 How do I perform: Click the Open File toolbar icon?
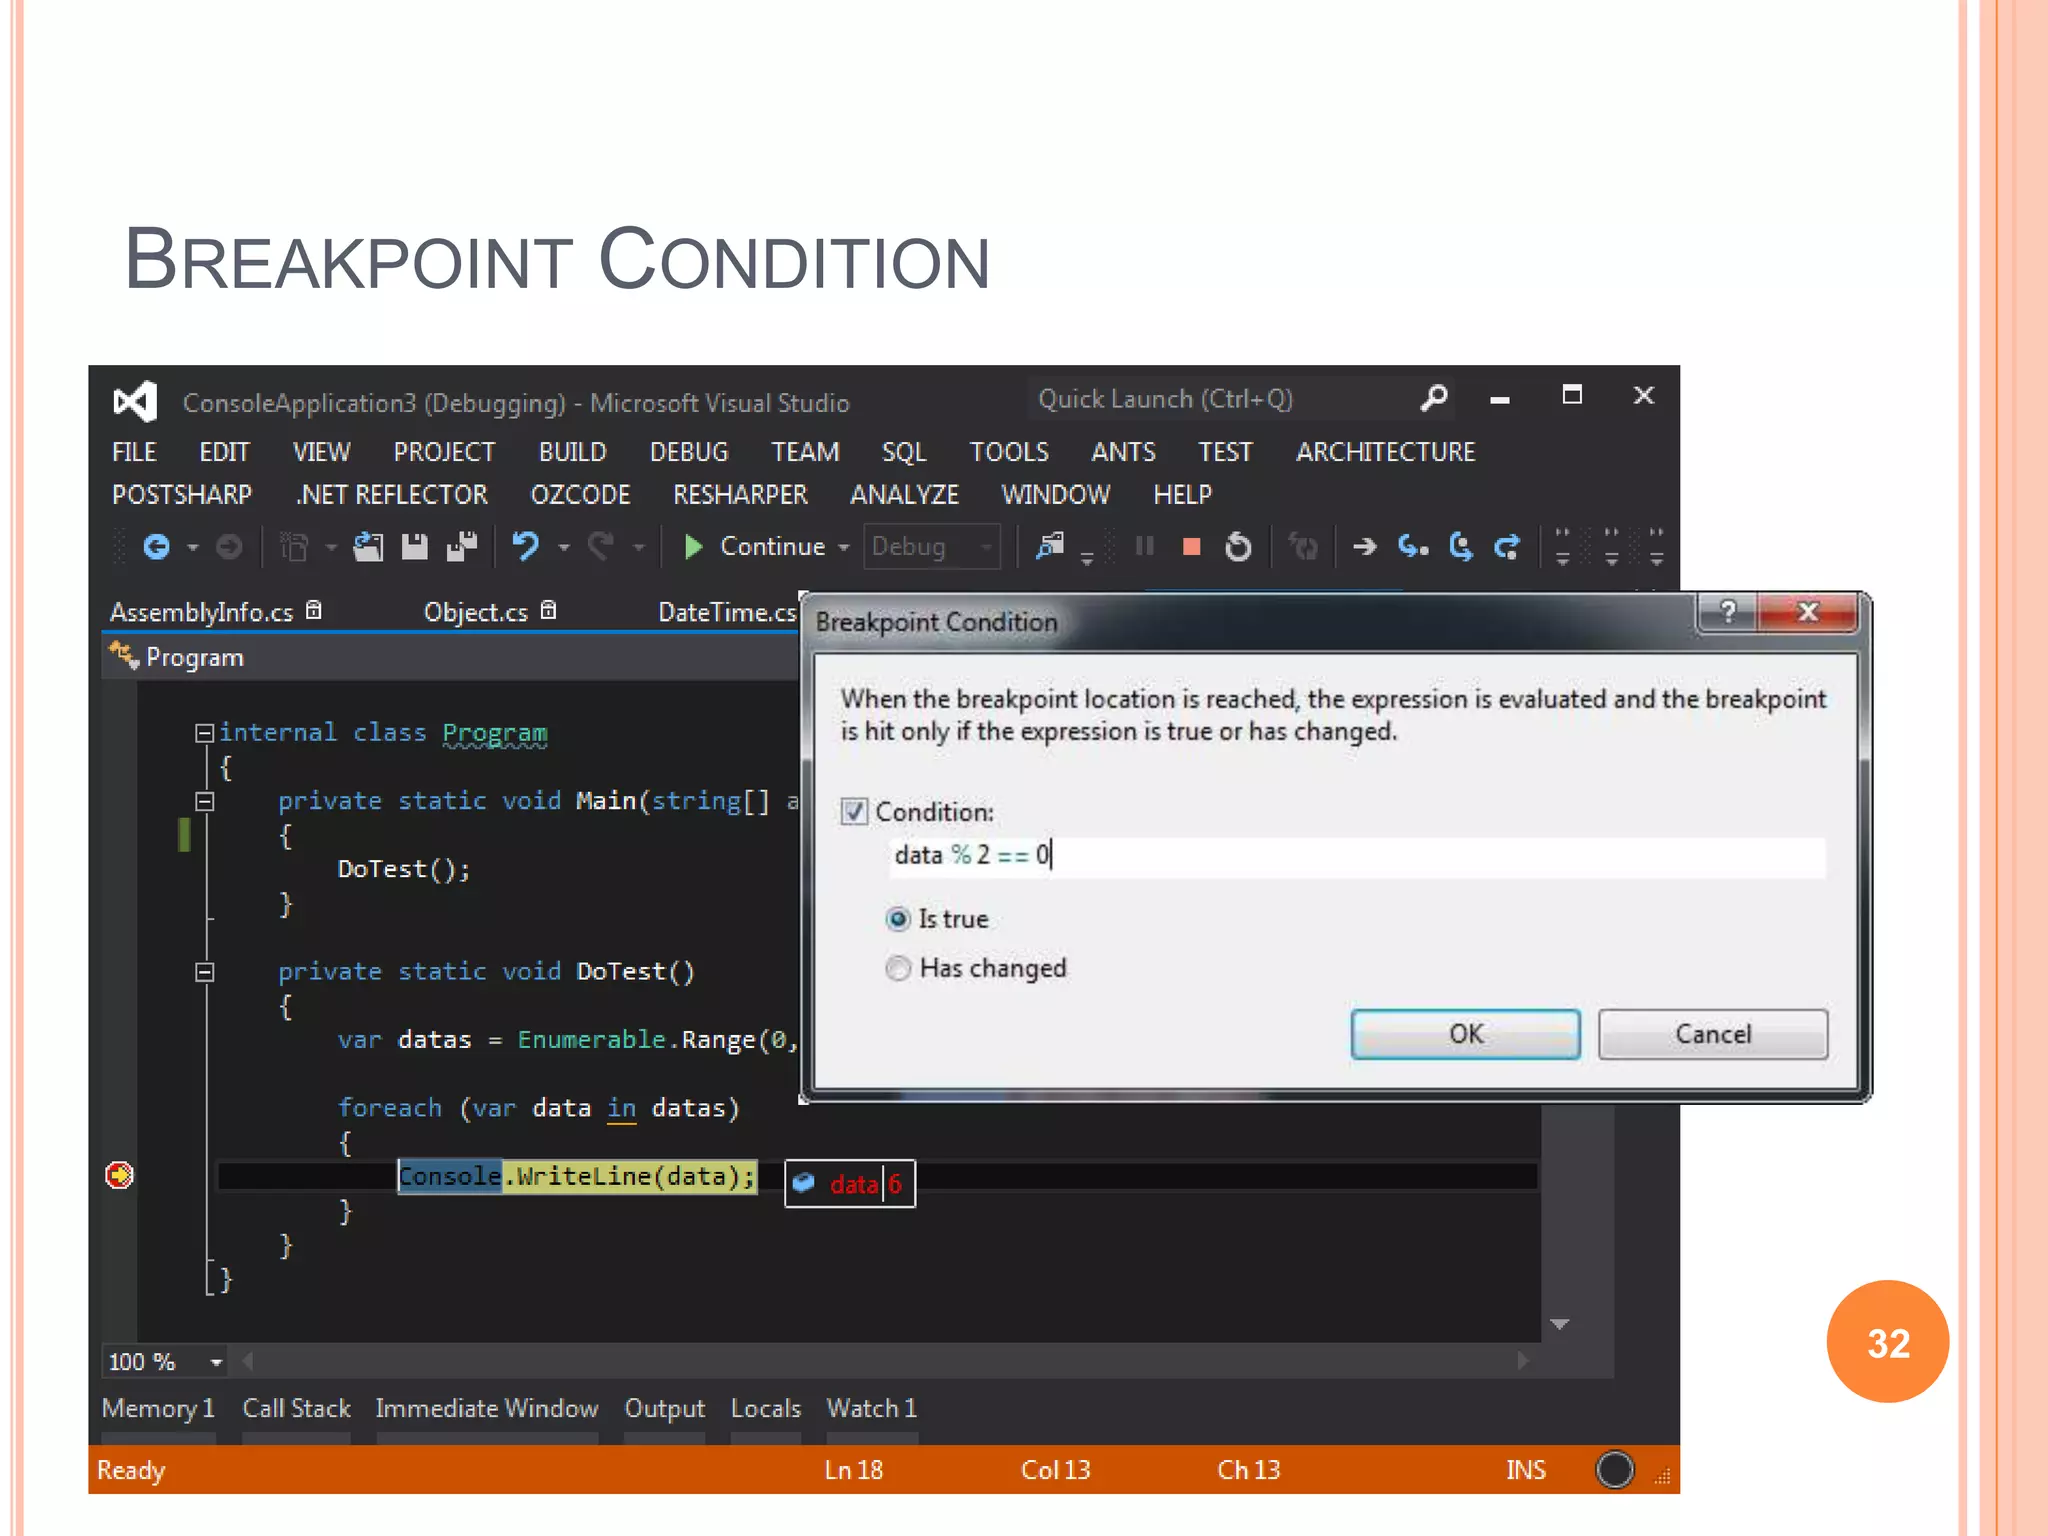(368, 547)
